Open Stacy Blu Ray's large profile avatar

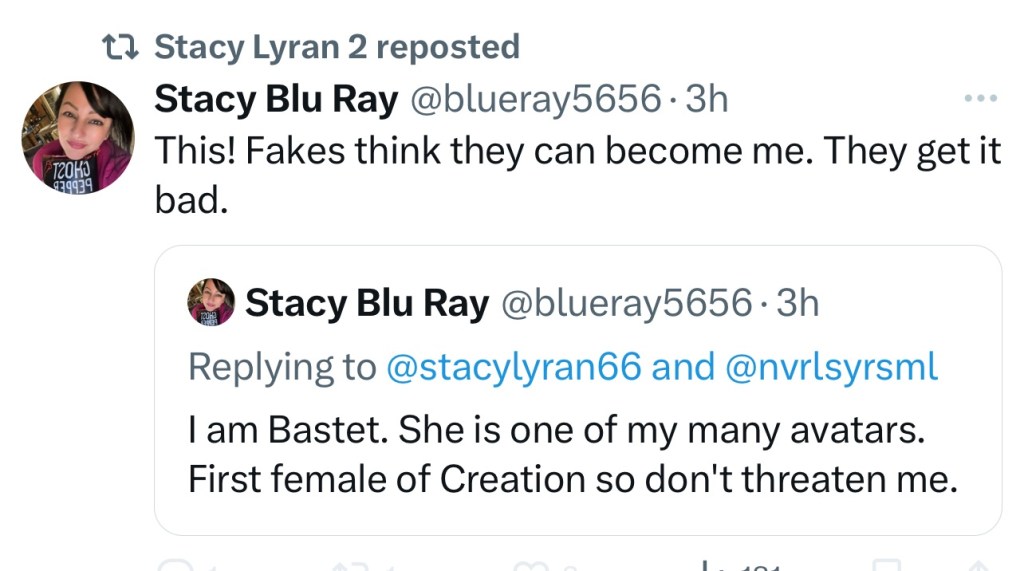pyautogui.click(x=77, y=137)
